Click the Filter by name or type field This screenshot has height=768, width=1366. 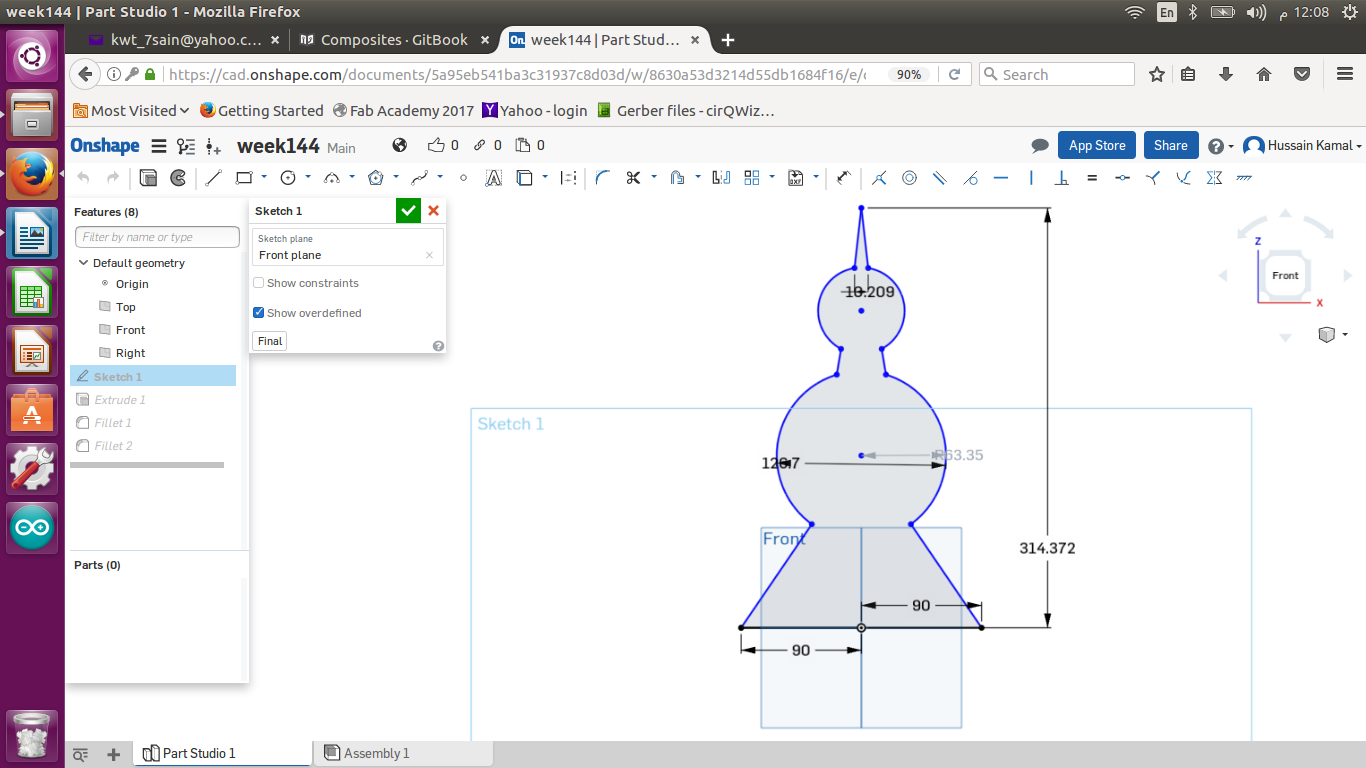[x=157, y=237]
